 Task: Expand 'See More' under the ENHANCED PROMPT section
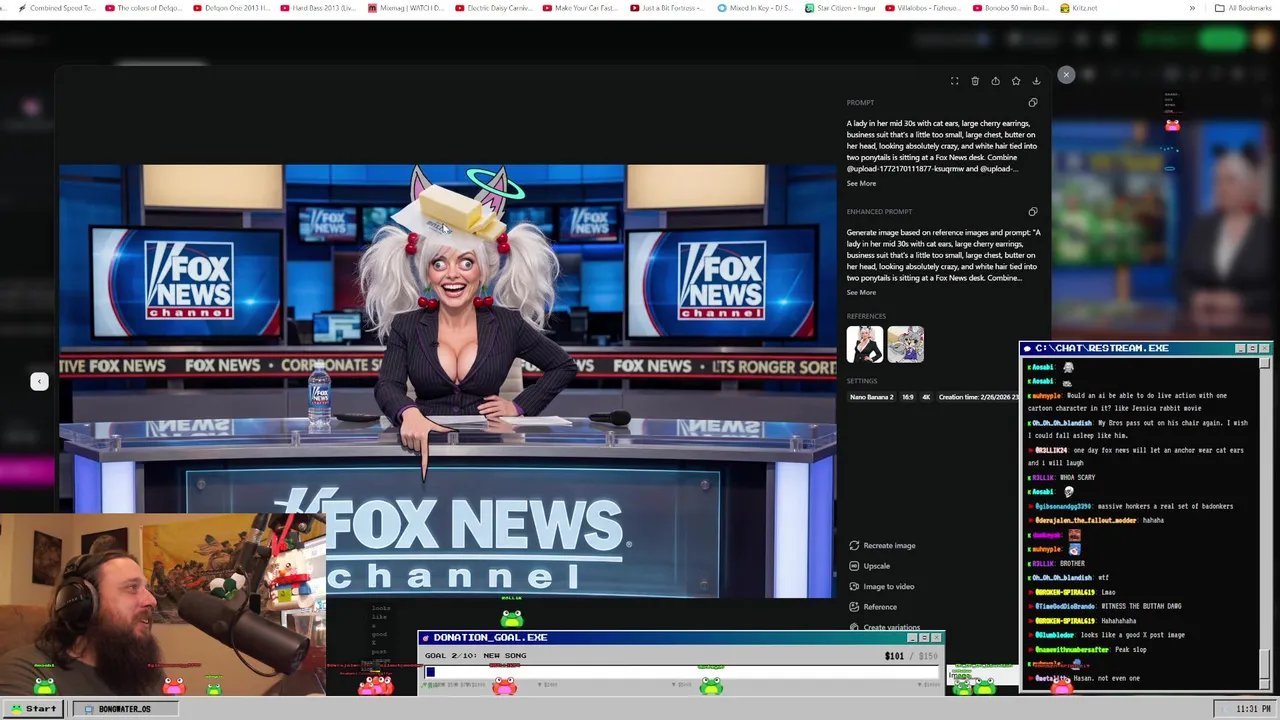(861, 292)
